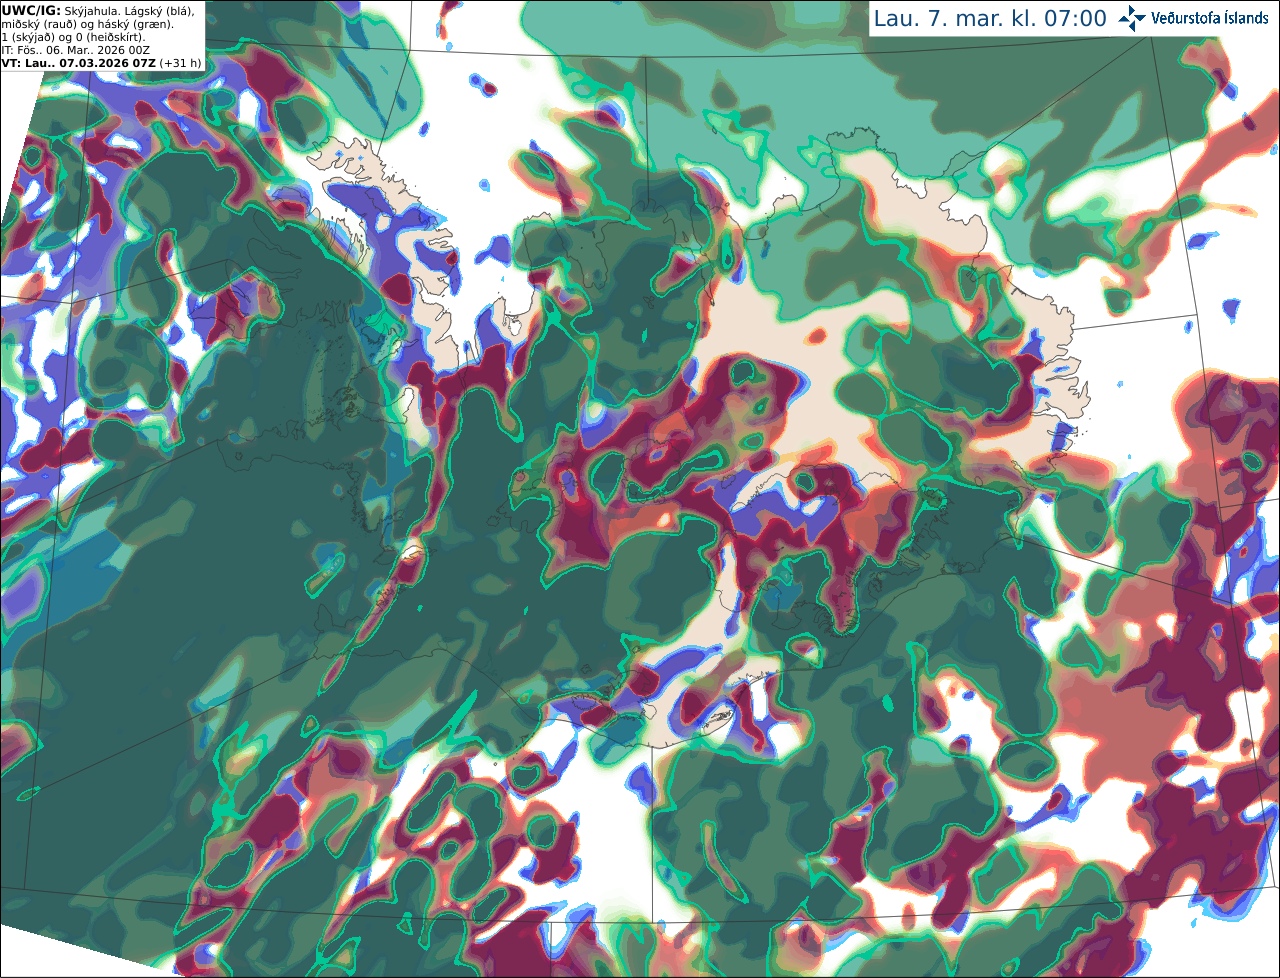Click the Veðurstofa Íslands star logo icon

coord(1132,18)
